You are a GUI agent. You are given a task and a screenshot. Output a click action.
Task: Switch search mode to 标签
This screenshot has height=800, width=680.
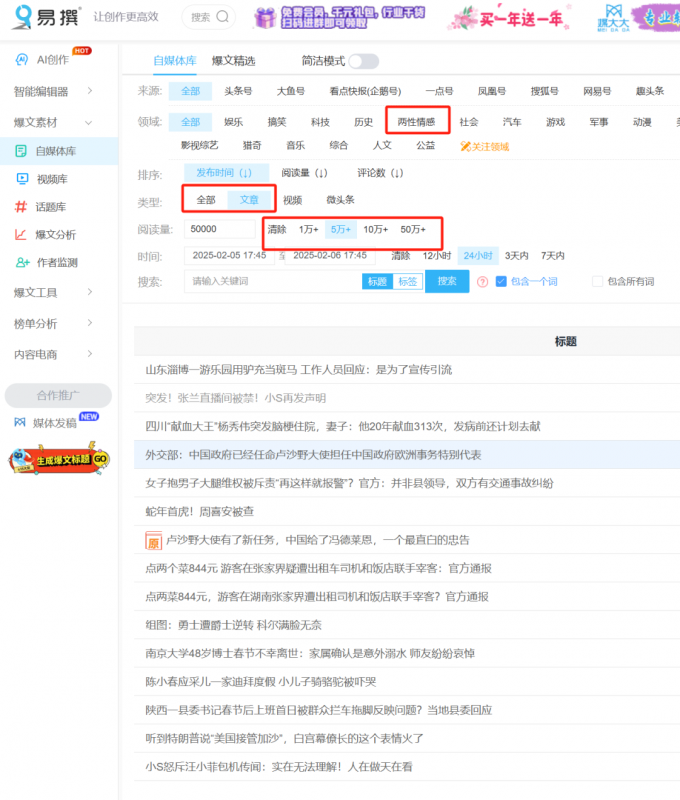point(408,282)
